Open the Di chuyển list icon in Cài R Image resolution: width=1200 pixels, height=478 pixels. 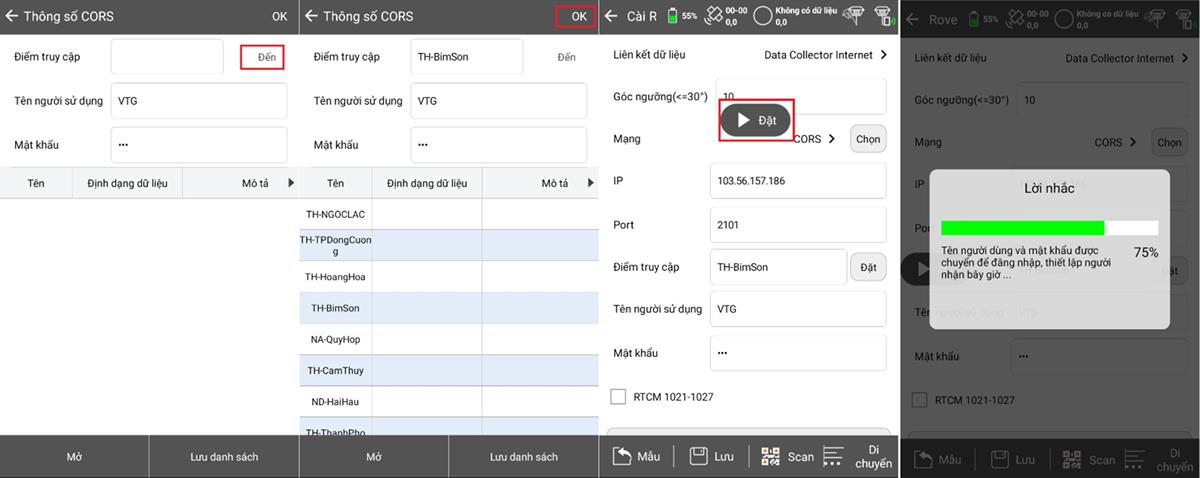click(x=833, y=456)
